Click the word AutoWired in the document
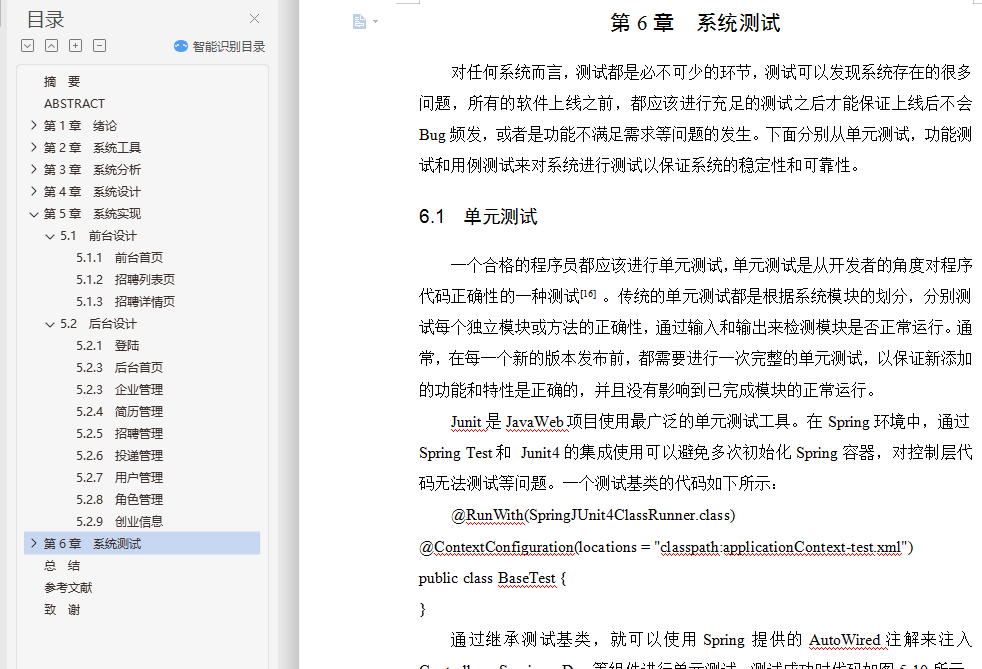The image size is (982, 669). click(844, 640)
